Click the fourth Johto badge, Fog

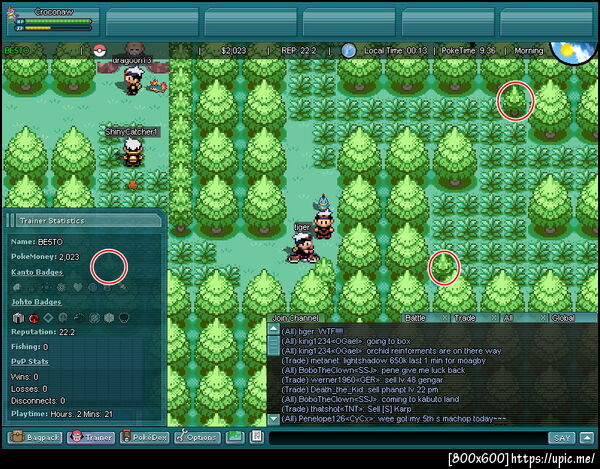[x=63, y=318]
